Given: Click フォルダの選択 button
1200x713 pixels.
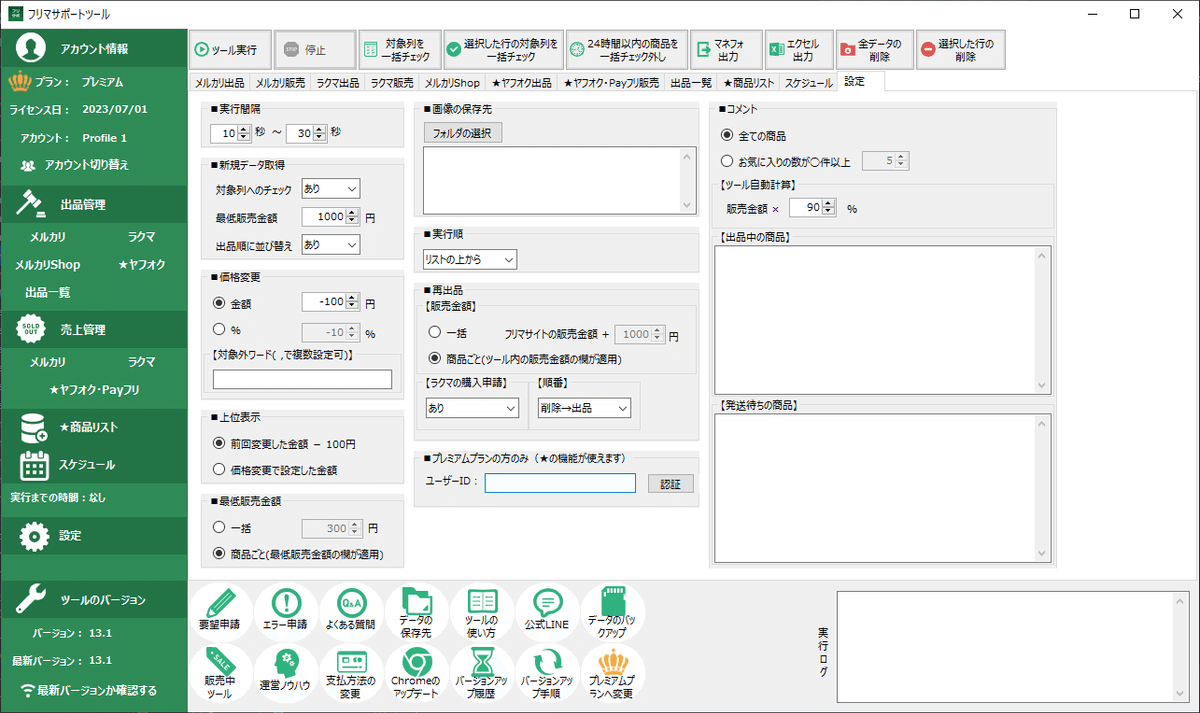Looking at the screenshot, I should pyautogui.click(x=462, y=133).
